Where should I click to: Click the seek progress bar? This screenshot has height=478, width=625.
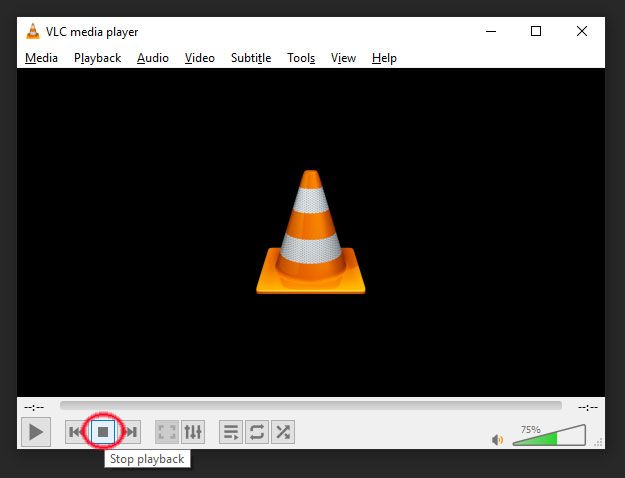point(311,406)
